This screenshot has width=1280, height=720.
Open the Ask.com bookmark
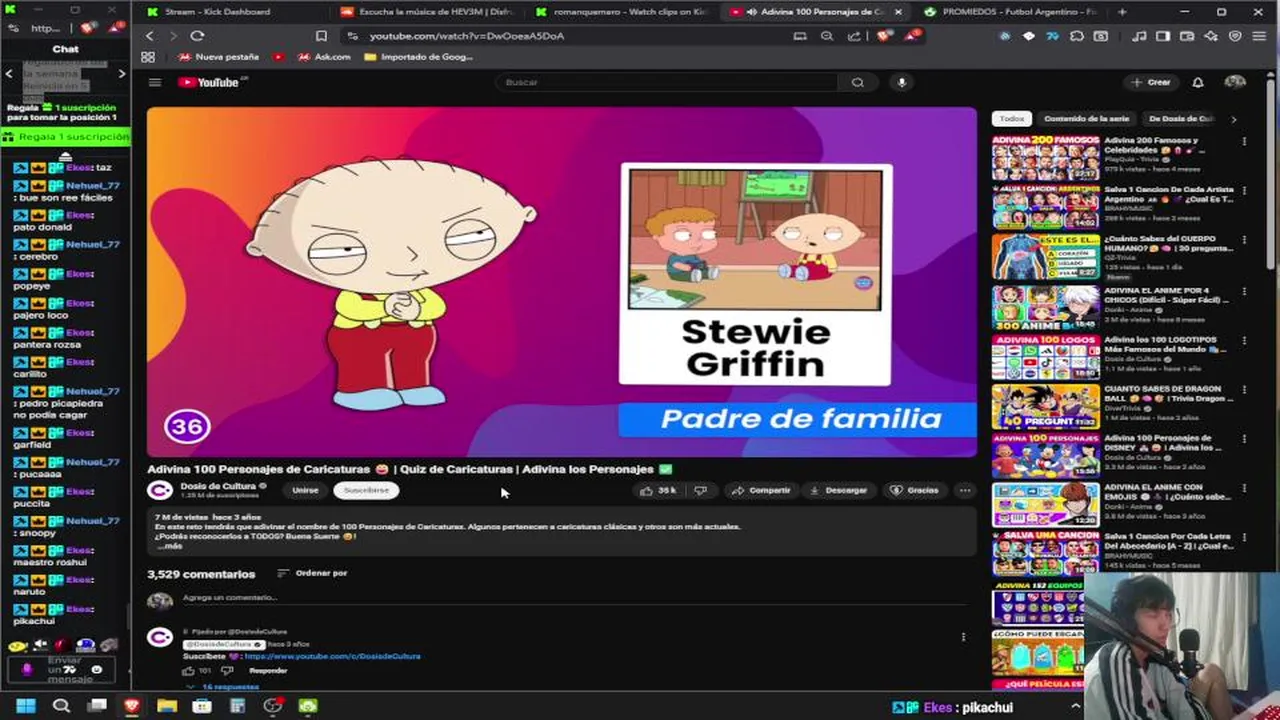pos(324,57)
